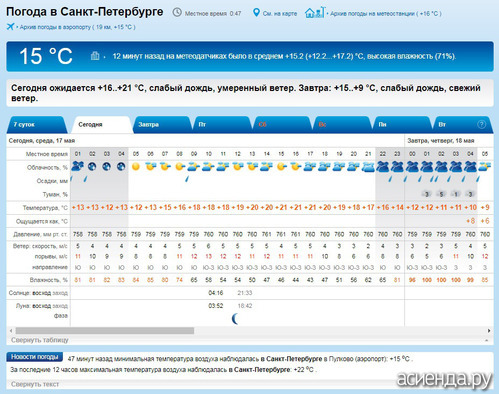Screen dimensions: 499x394
Task: Open the 7 суток forecast tab
Action: coord(36,125)
